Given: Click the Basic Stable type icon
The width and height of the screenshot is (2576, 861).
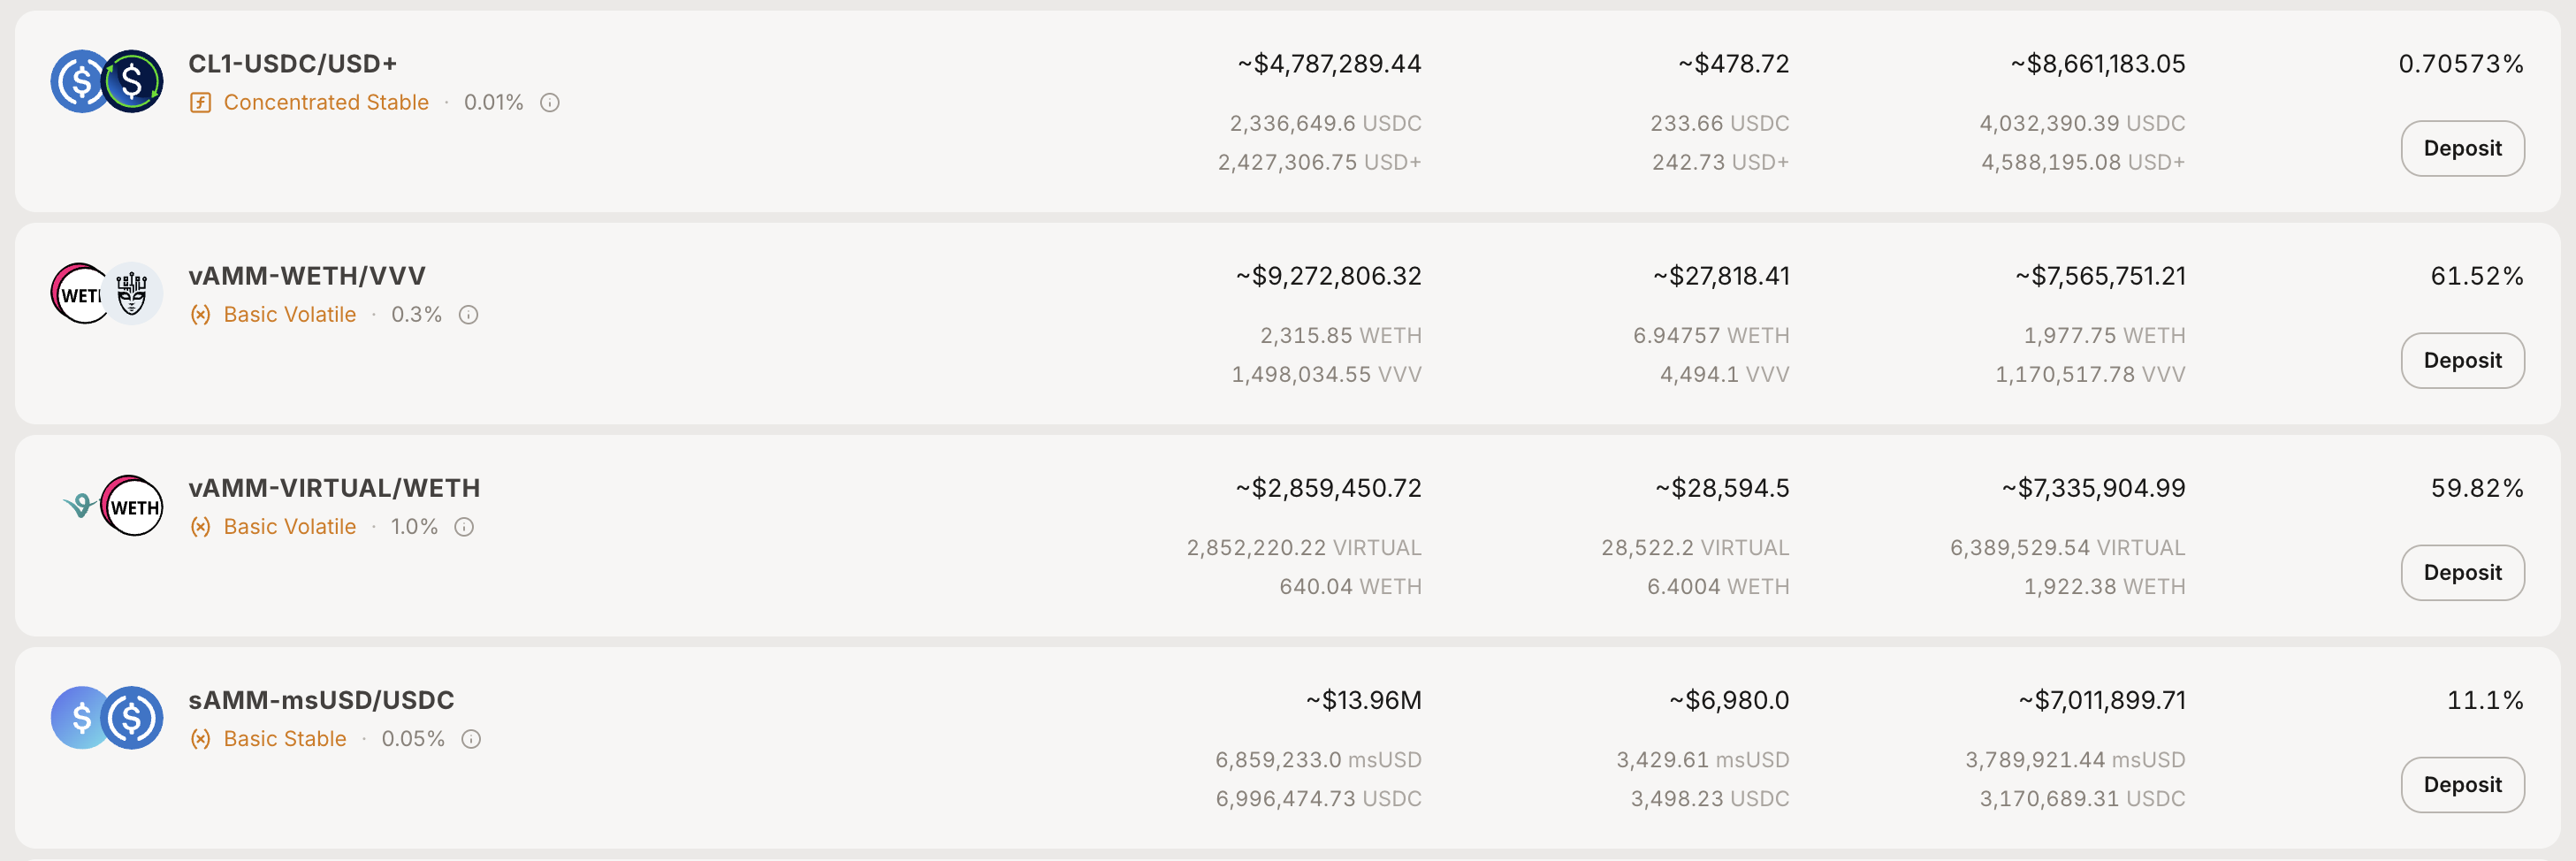Looking at the screenshot, I should [x=200, y=739].
